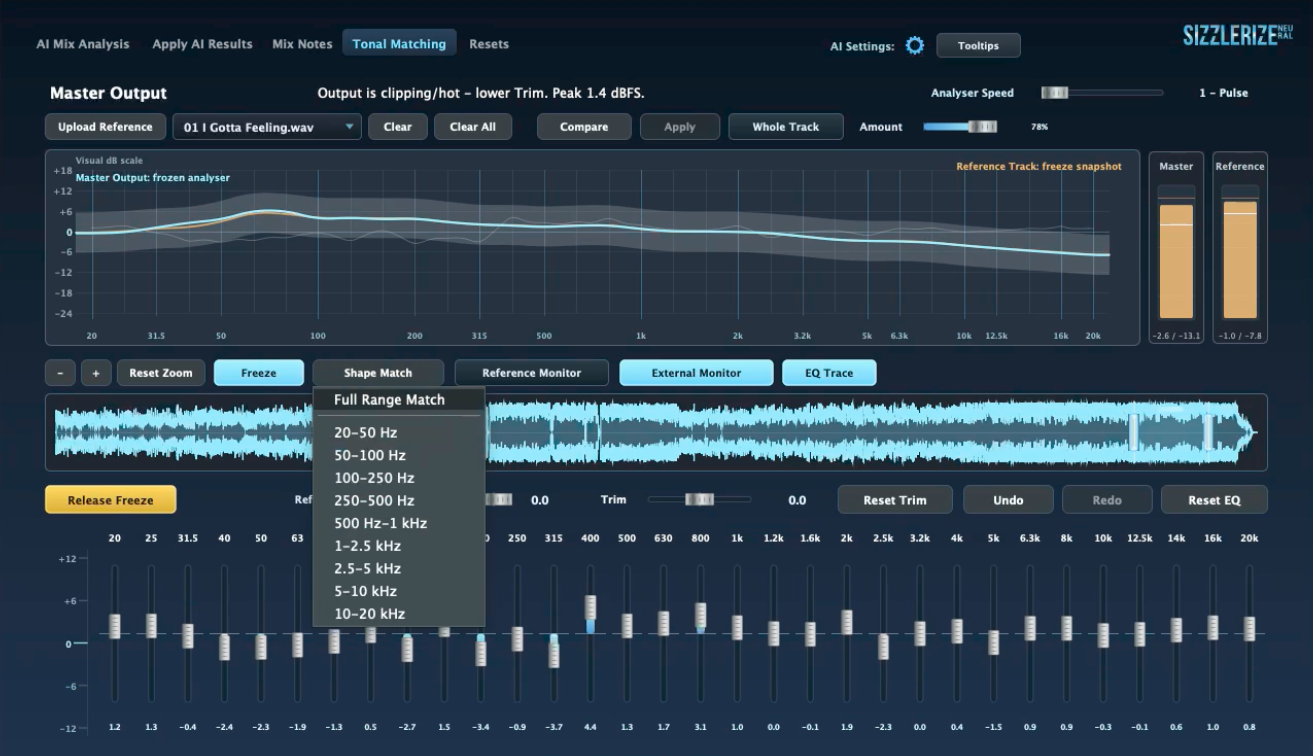Click the 400 Hz EQ band fader

(590, 608)
